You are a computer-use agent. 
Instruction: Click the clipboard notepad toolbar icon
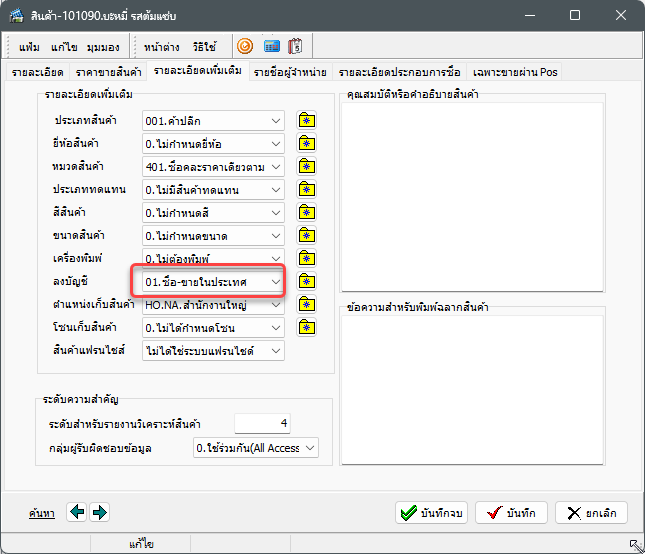(x=296, y=46)
